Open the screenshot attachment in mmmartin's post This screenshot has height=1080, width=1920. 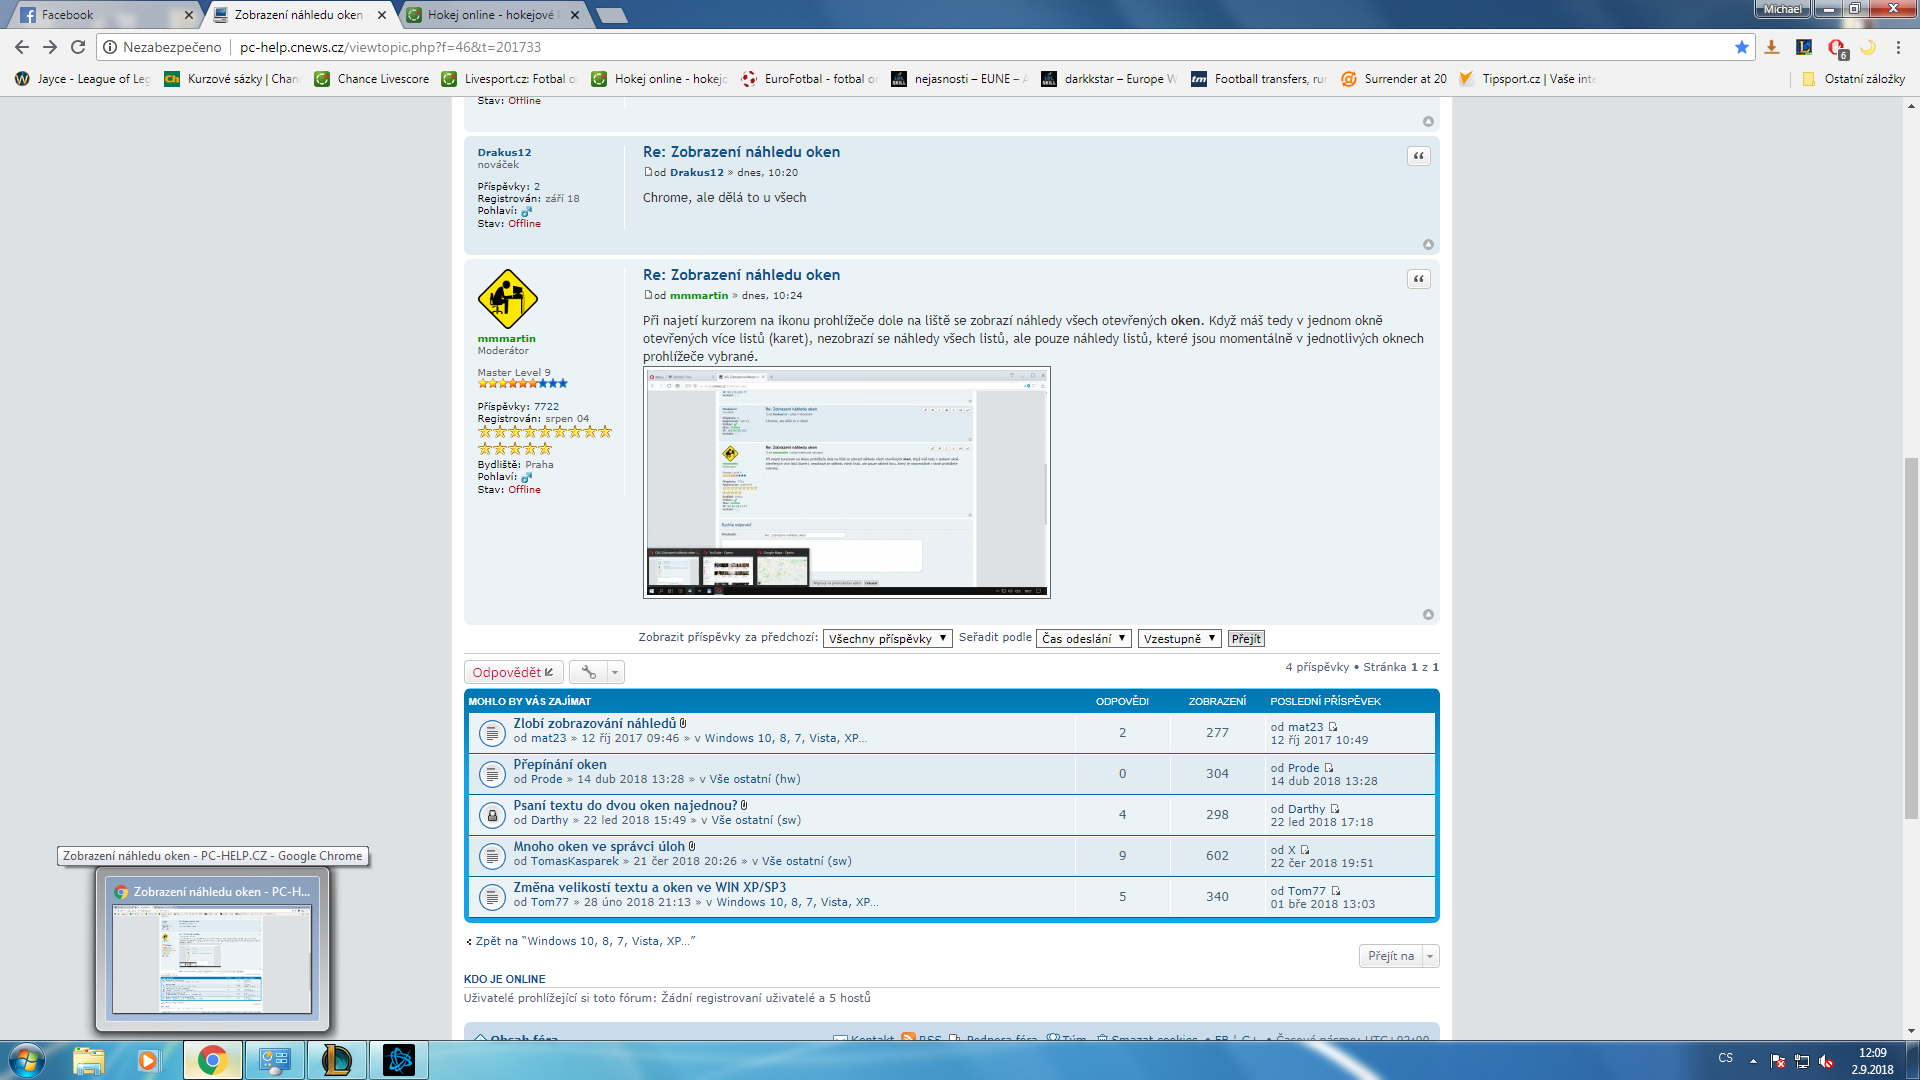pos(846,482)
